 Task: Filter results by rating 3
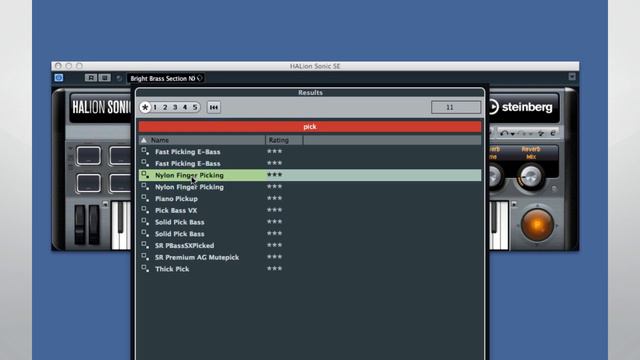(x=175, y=107)
